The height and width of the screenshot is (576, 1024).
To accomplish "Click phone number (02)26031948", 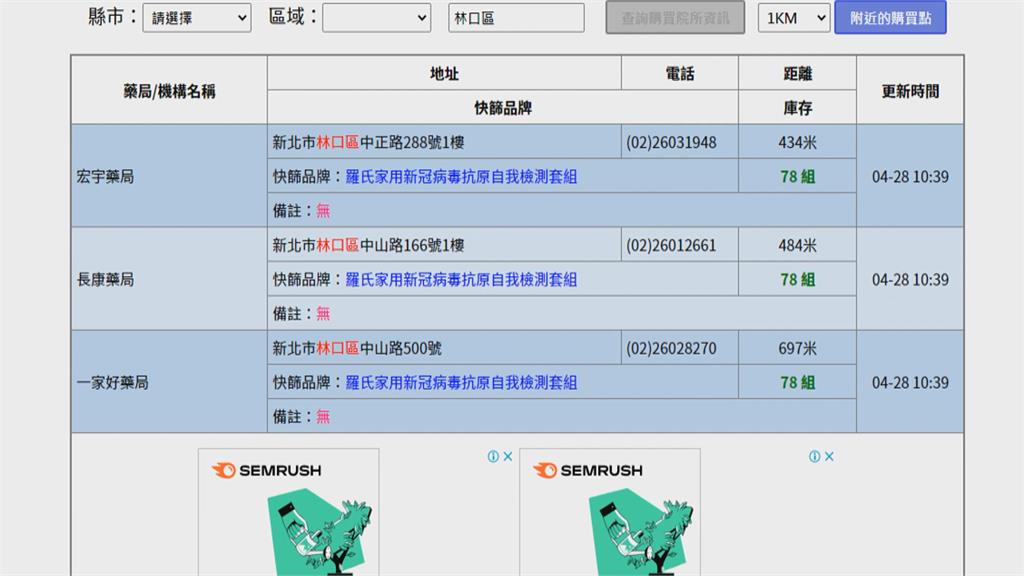I will point(671,142).
